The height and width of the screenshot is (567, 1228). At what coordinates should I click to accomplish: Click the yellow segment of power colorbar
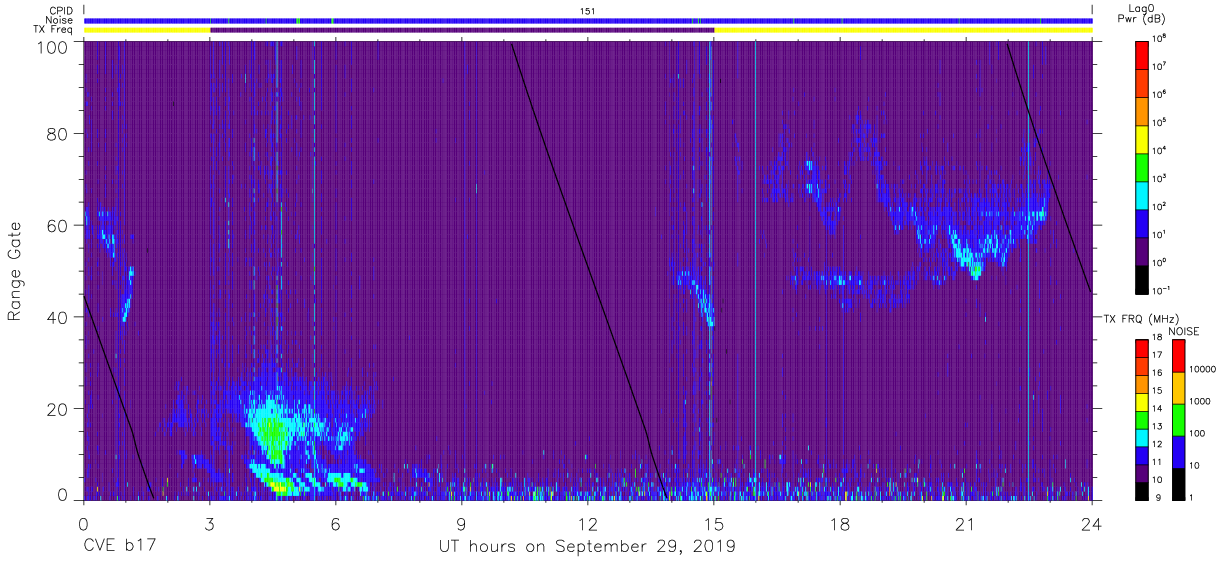click(1141, 138)
